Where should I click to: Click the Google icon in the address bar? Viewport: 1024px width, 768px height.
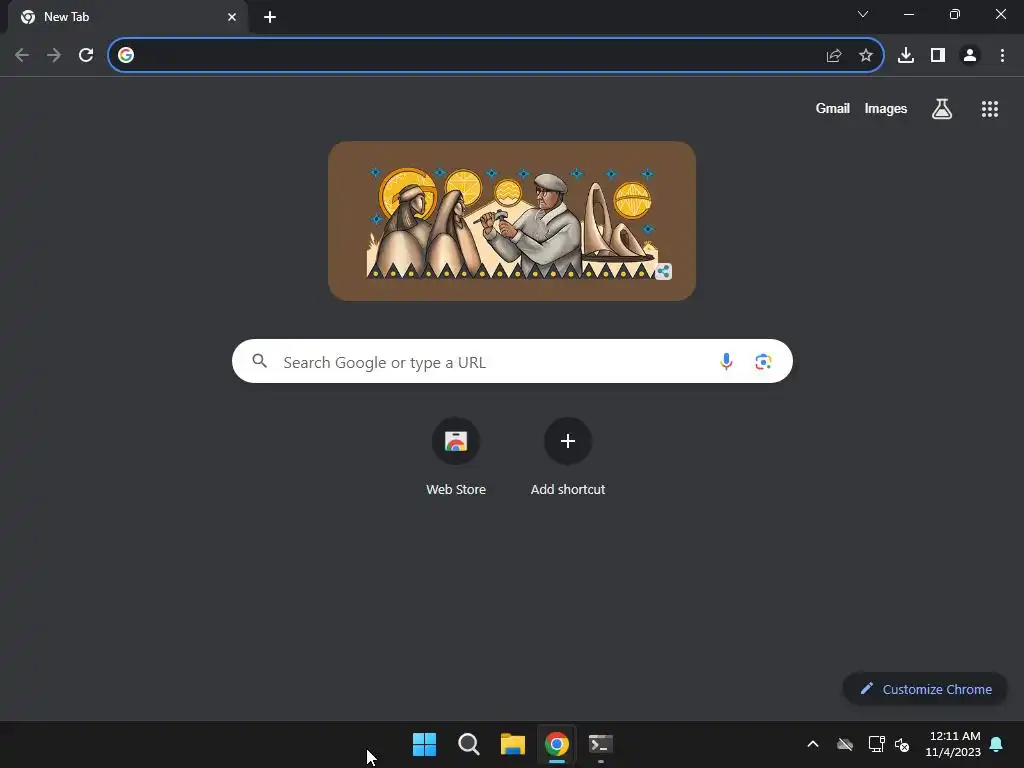click(126, 56)
